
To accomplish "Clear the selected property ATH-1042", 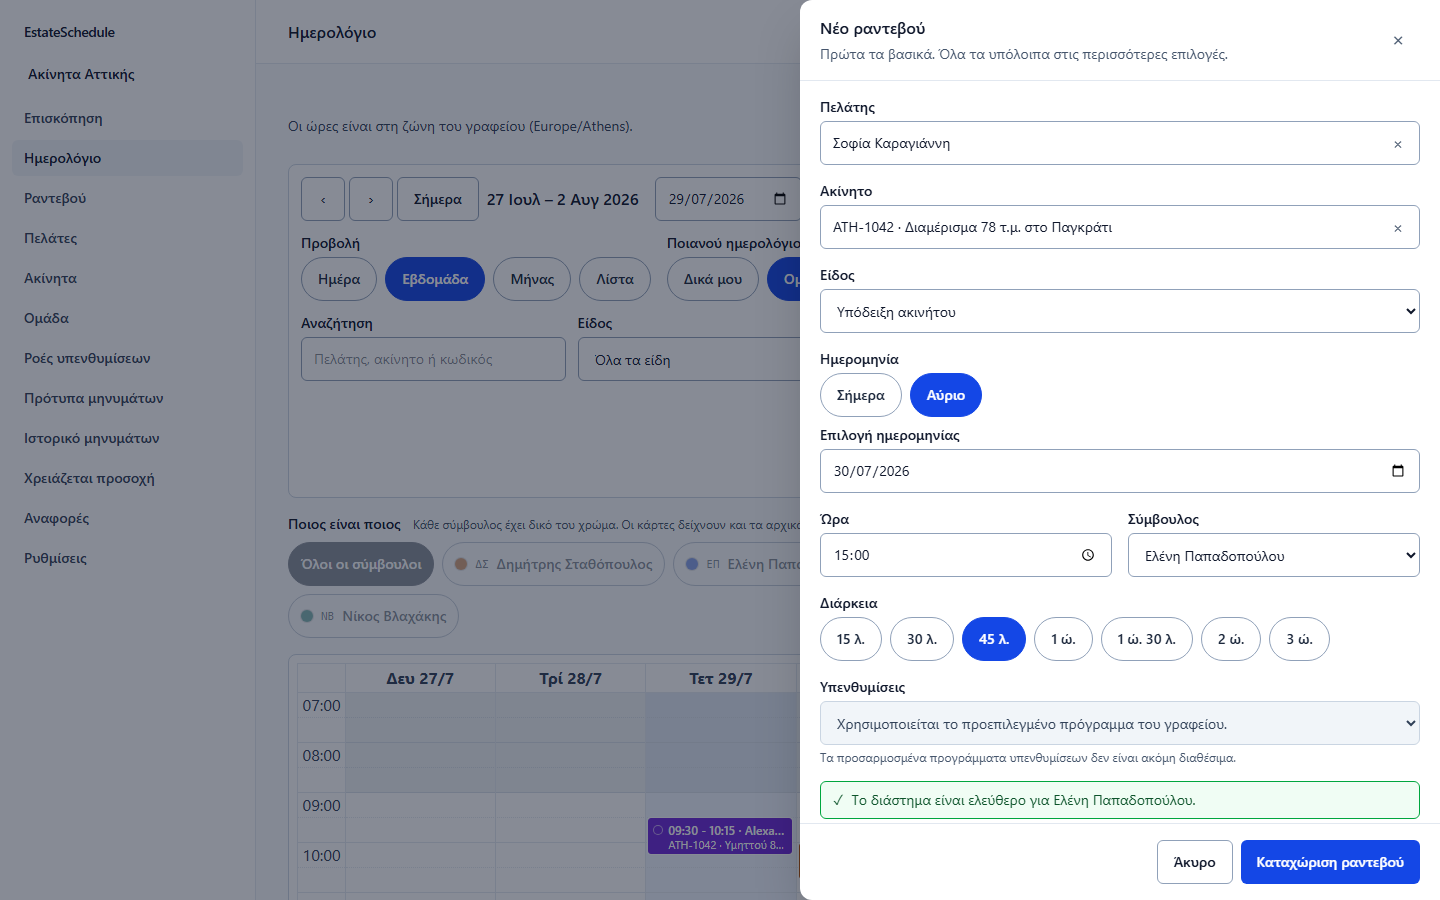I will coord(1398,228).
